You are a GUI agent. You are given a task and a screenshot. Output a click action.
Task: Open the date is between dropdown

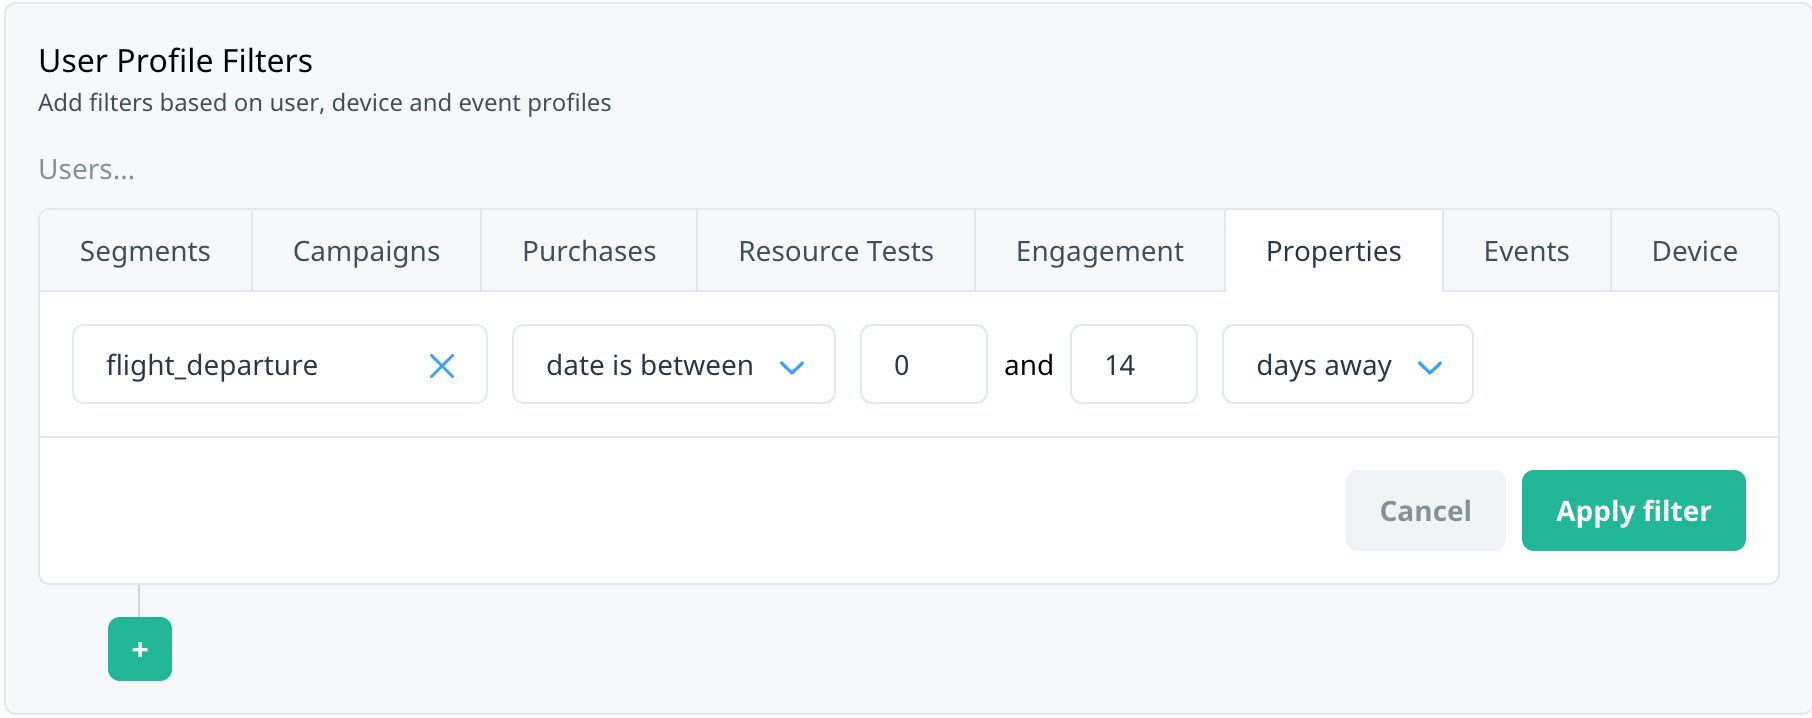674,364
